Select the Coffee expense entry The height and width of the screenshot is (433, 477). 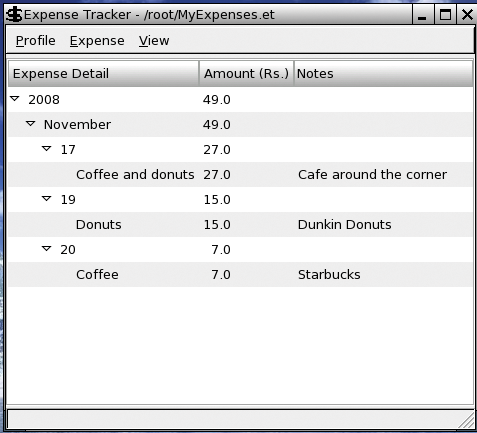(x=97, y=275)
